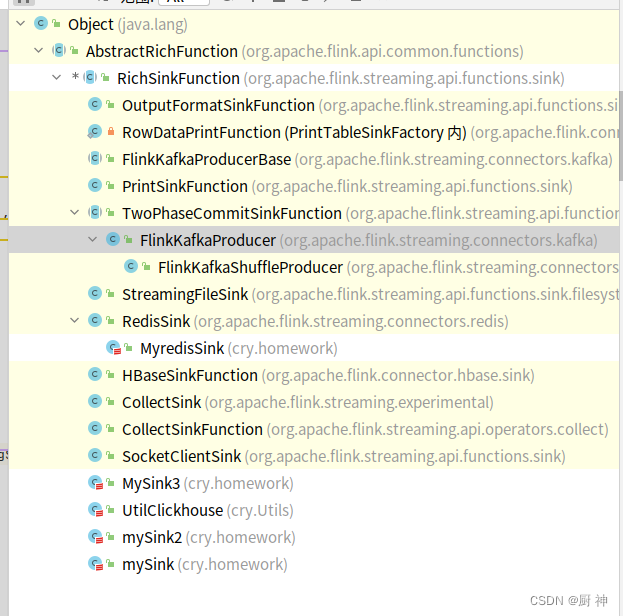Click the class icon of MyredisSink
623x616 pixels.
[x=113, y=348]
